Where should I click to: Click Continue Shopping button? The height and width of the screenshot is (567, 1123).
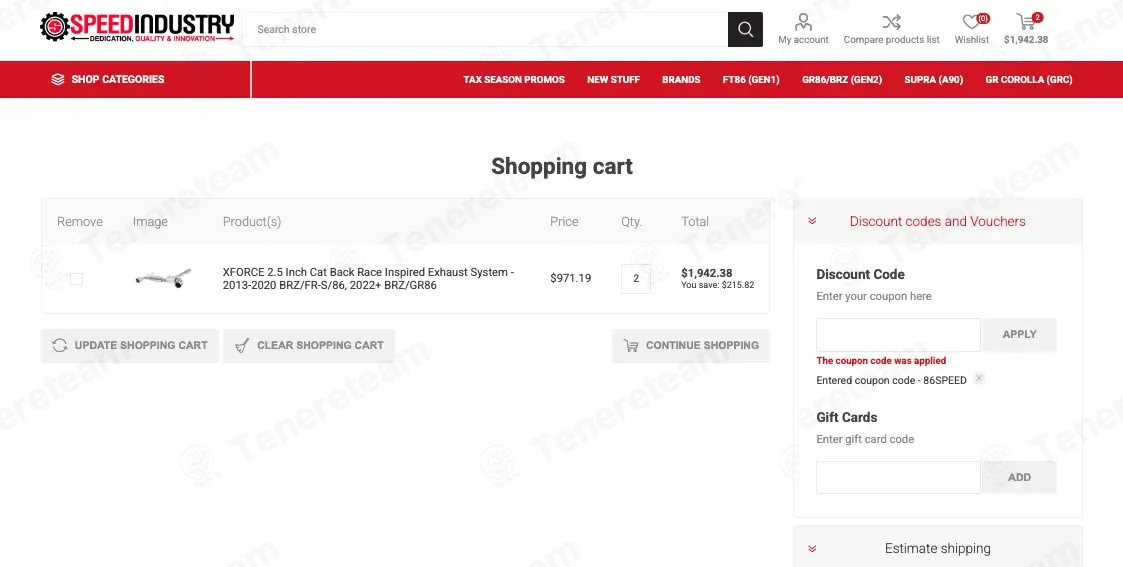[x=690, y=345]
